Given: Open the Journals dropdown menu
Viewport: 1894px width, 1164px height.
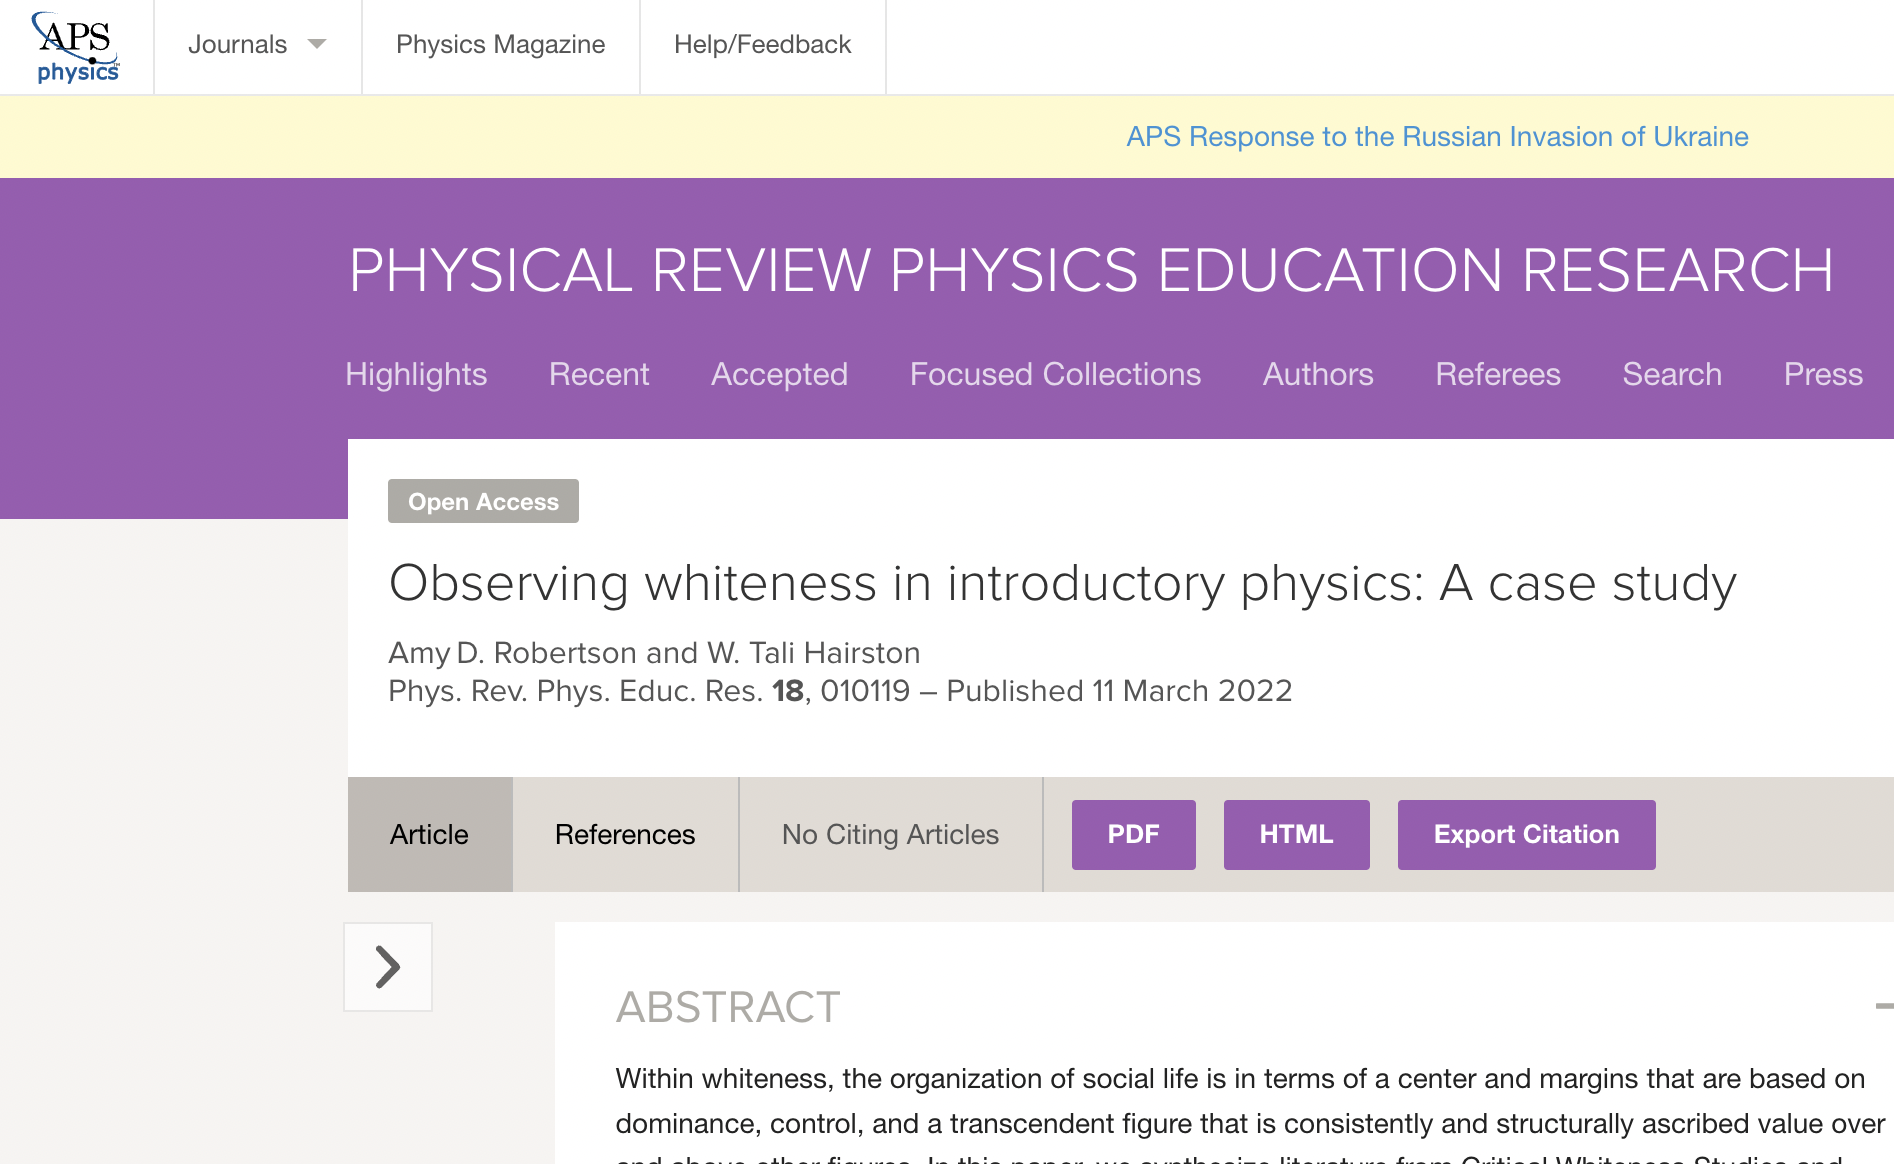Looking at the screenshot, I should click(257, 45).
